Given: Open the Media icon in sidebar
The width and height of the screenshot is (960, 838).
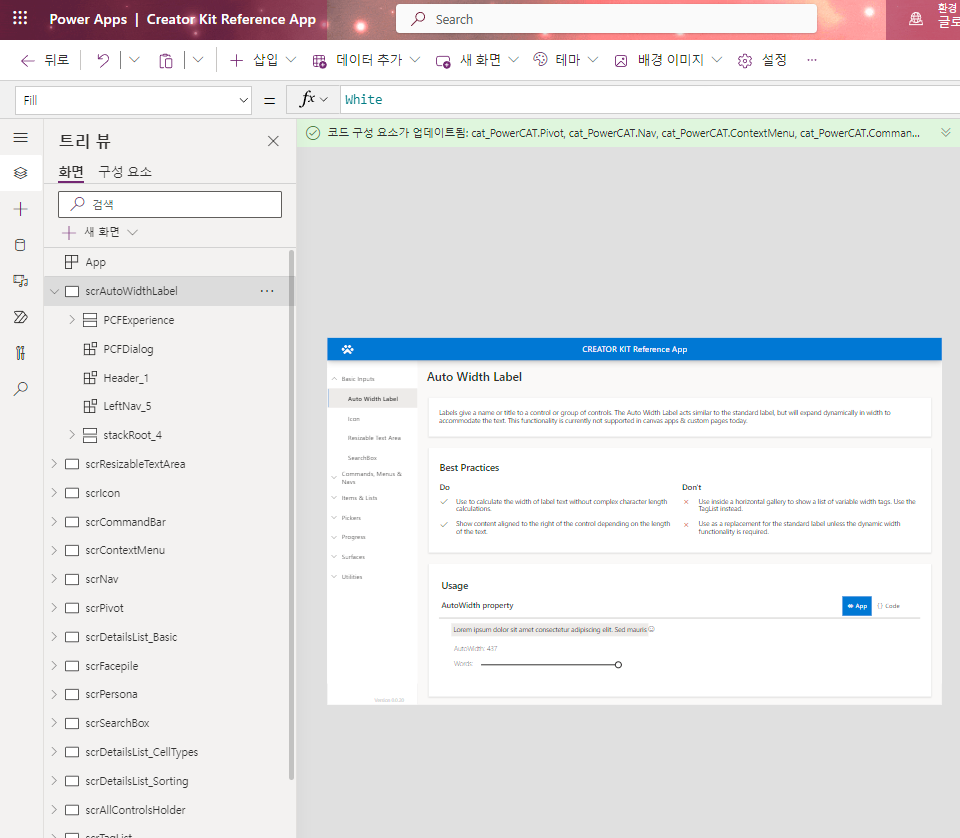Looking at the screenshot, I should (20, 281).
